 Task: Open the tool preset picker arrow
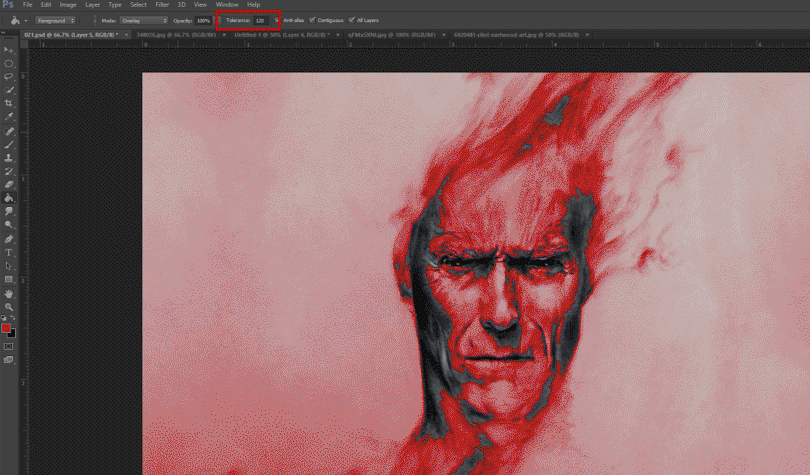coord(25,21)
